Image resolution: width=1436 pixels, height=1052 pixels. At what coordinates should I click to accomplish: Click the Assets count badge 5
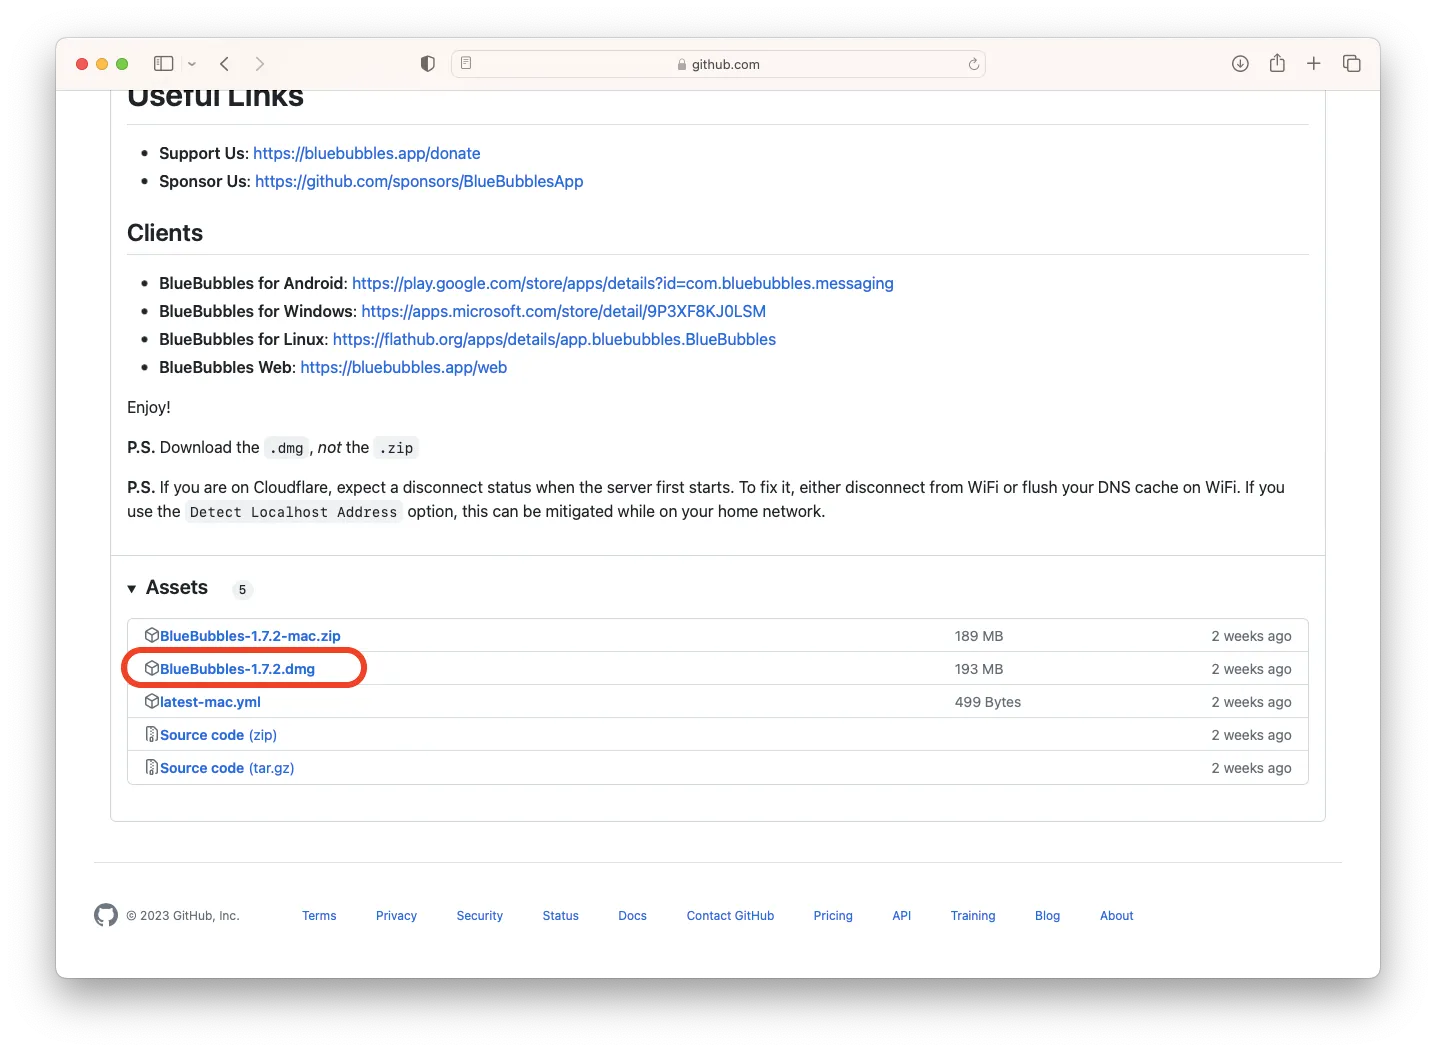click(x=242, y=589)
